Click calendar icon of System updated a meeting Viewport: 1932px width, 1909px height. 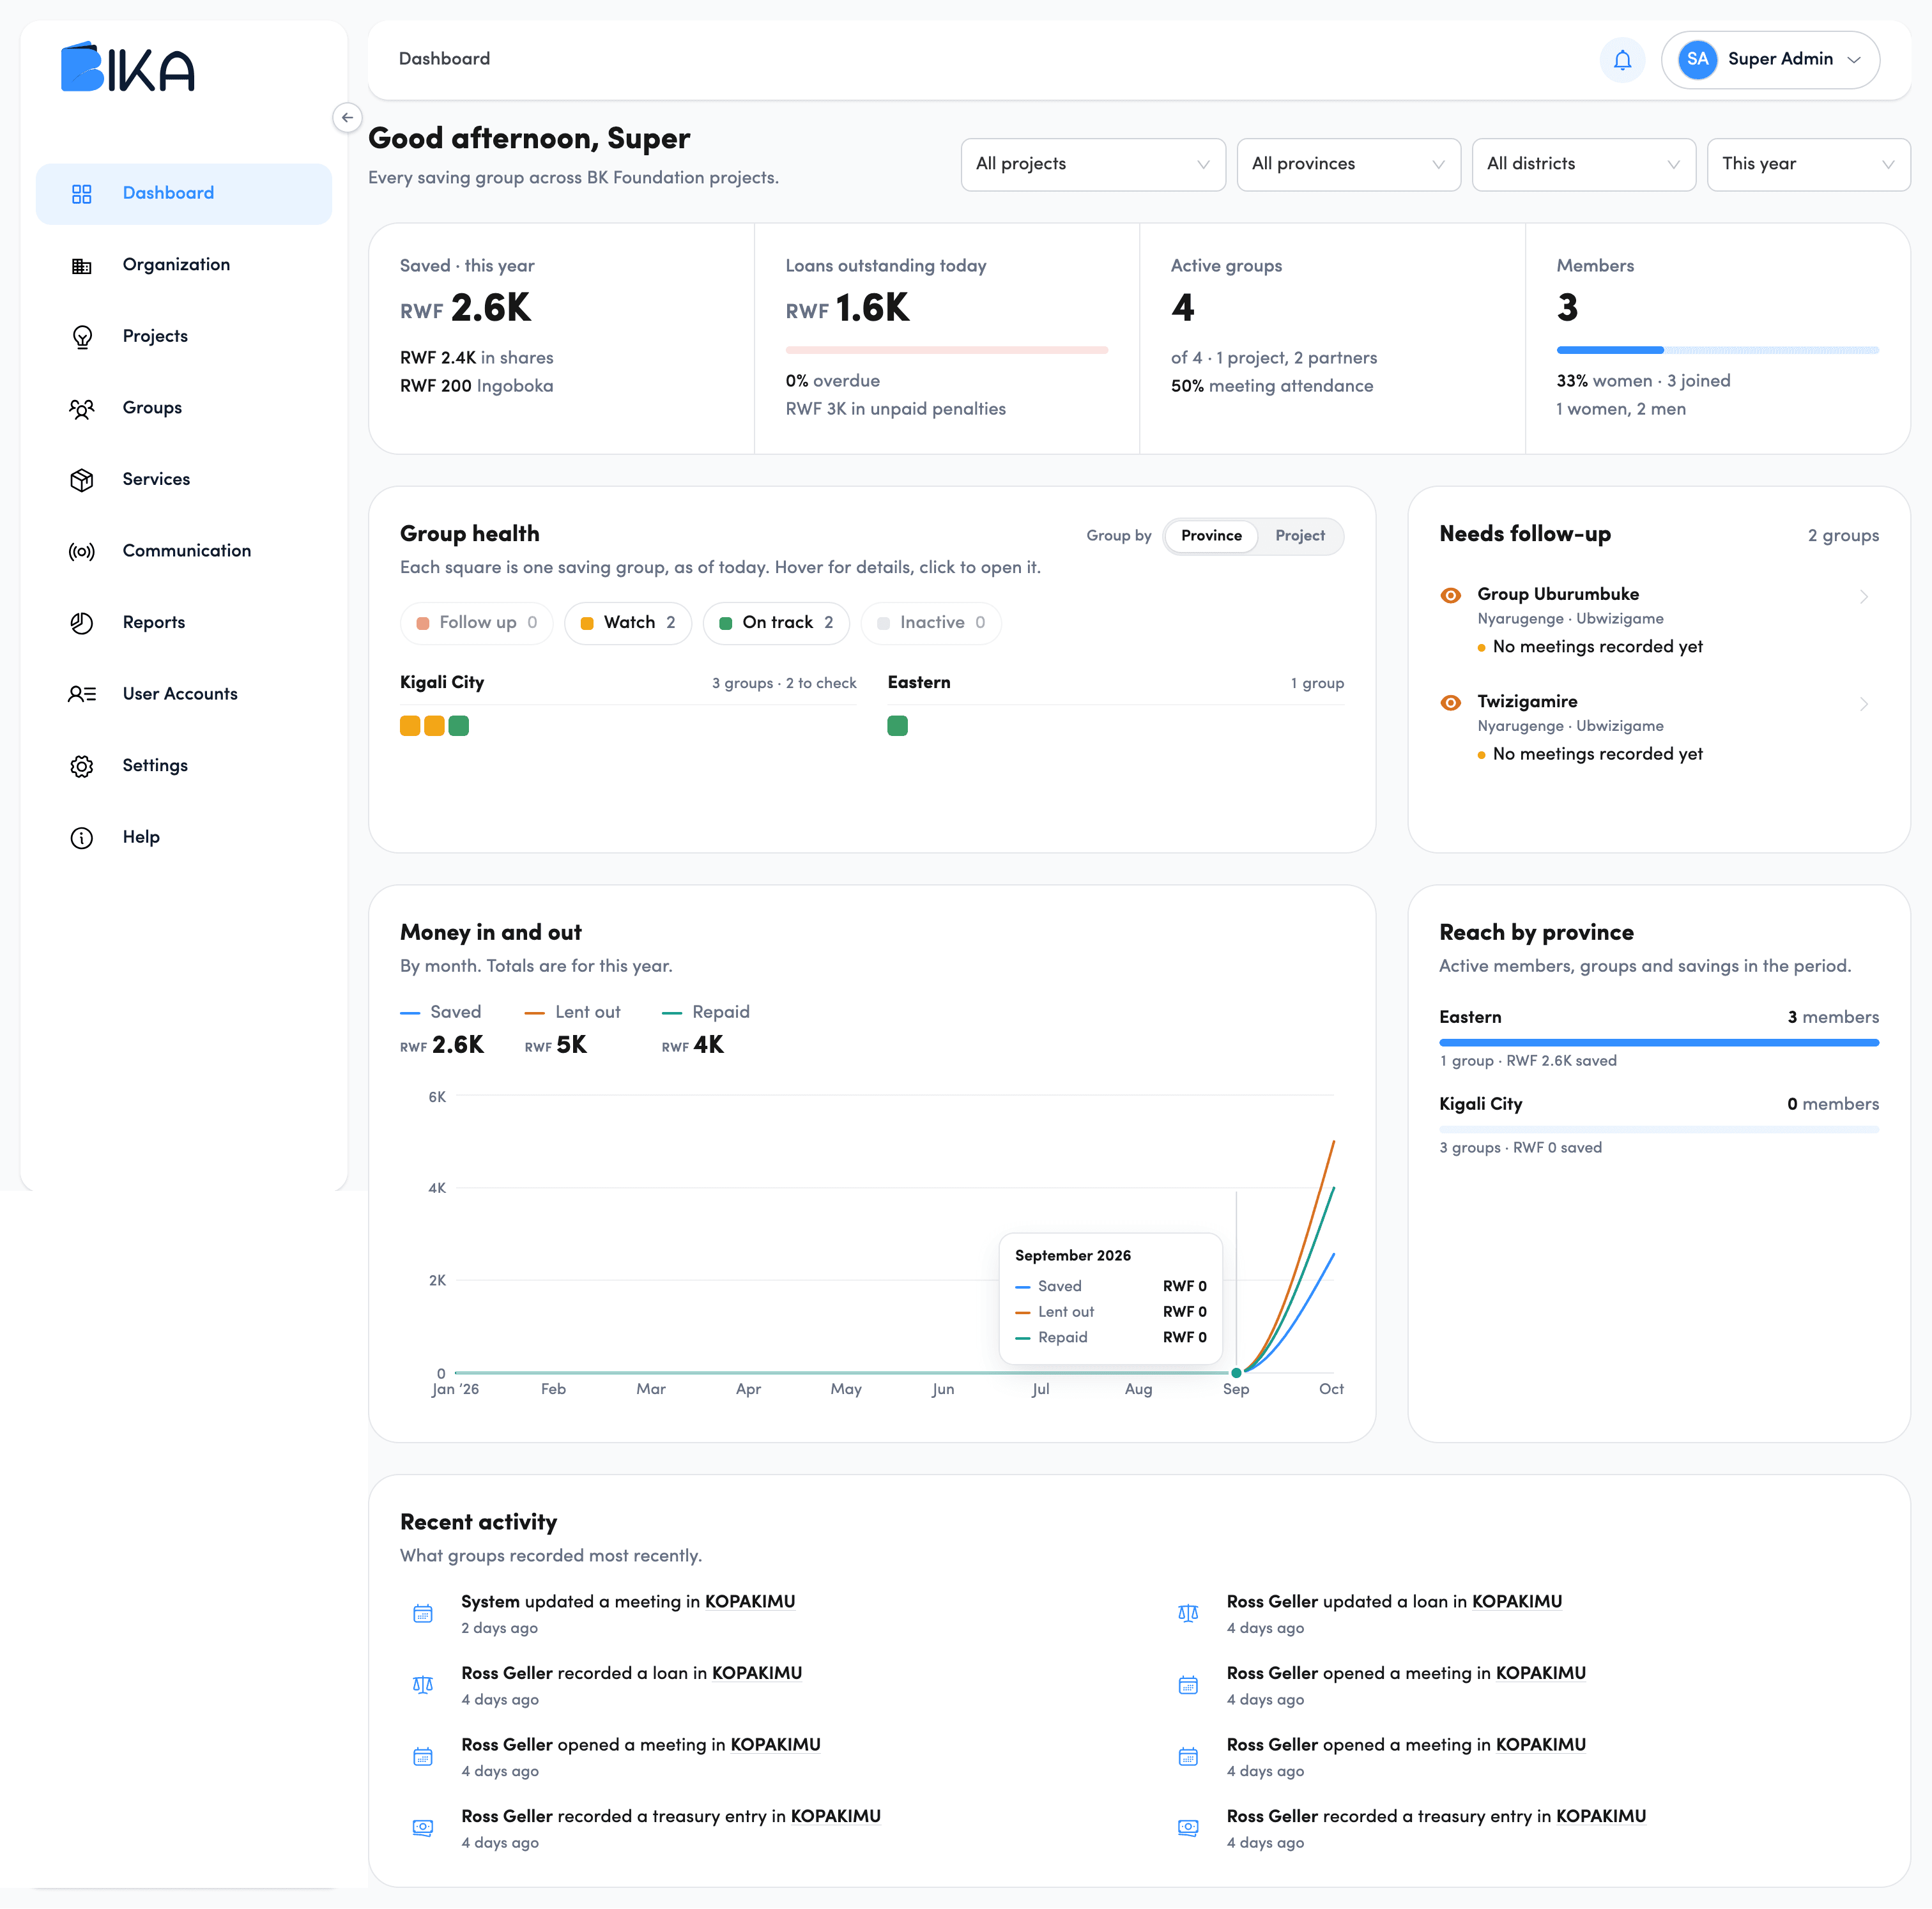point(423,1613)
